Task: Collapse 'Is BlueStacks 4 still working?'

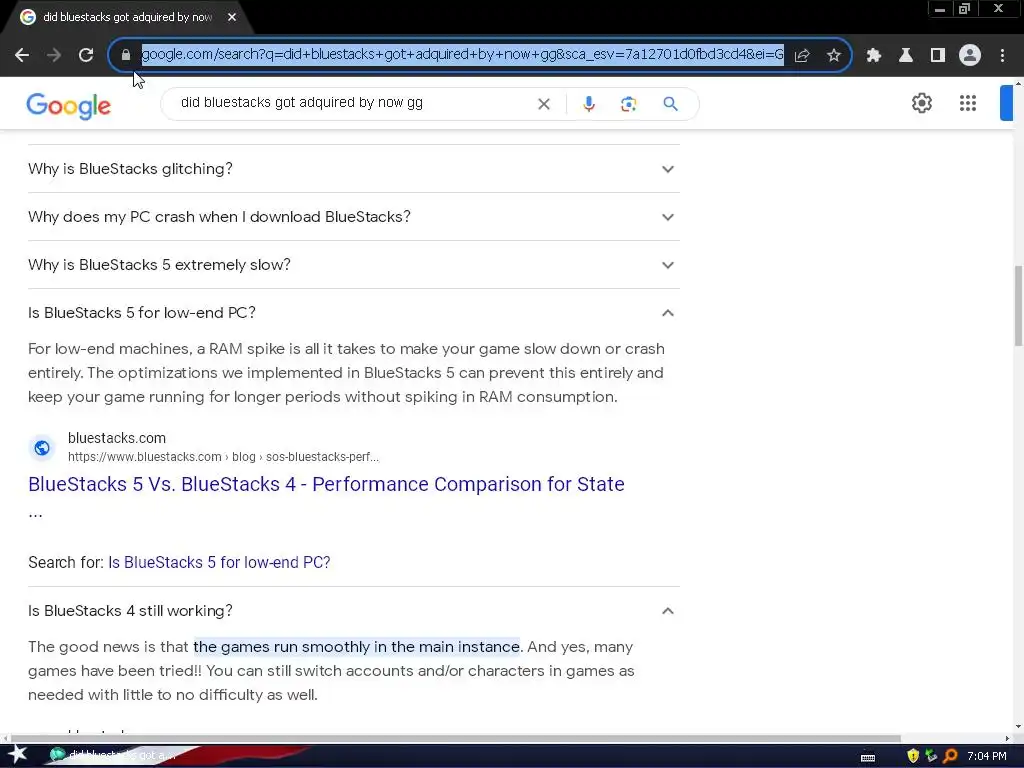Action: tap(353, 611)
